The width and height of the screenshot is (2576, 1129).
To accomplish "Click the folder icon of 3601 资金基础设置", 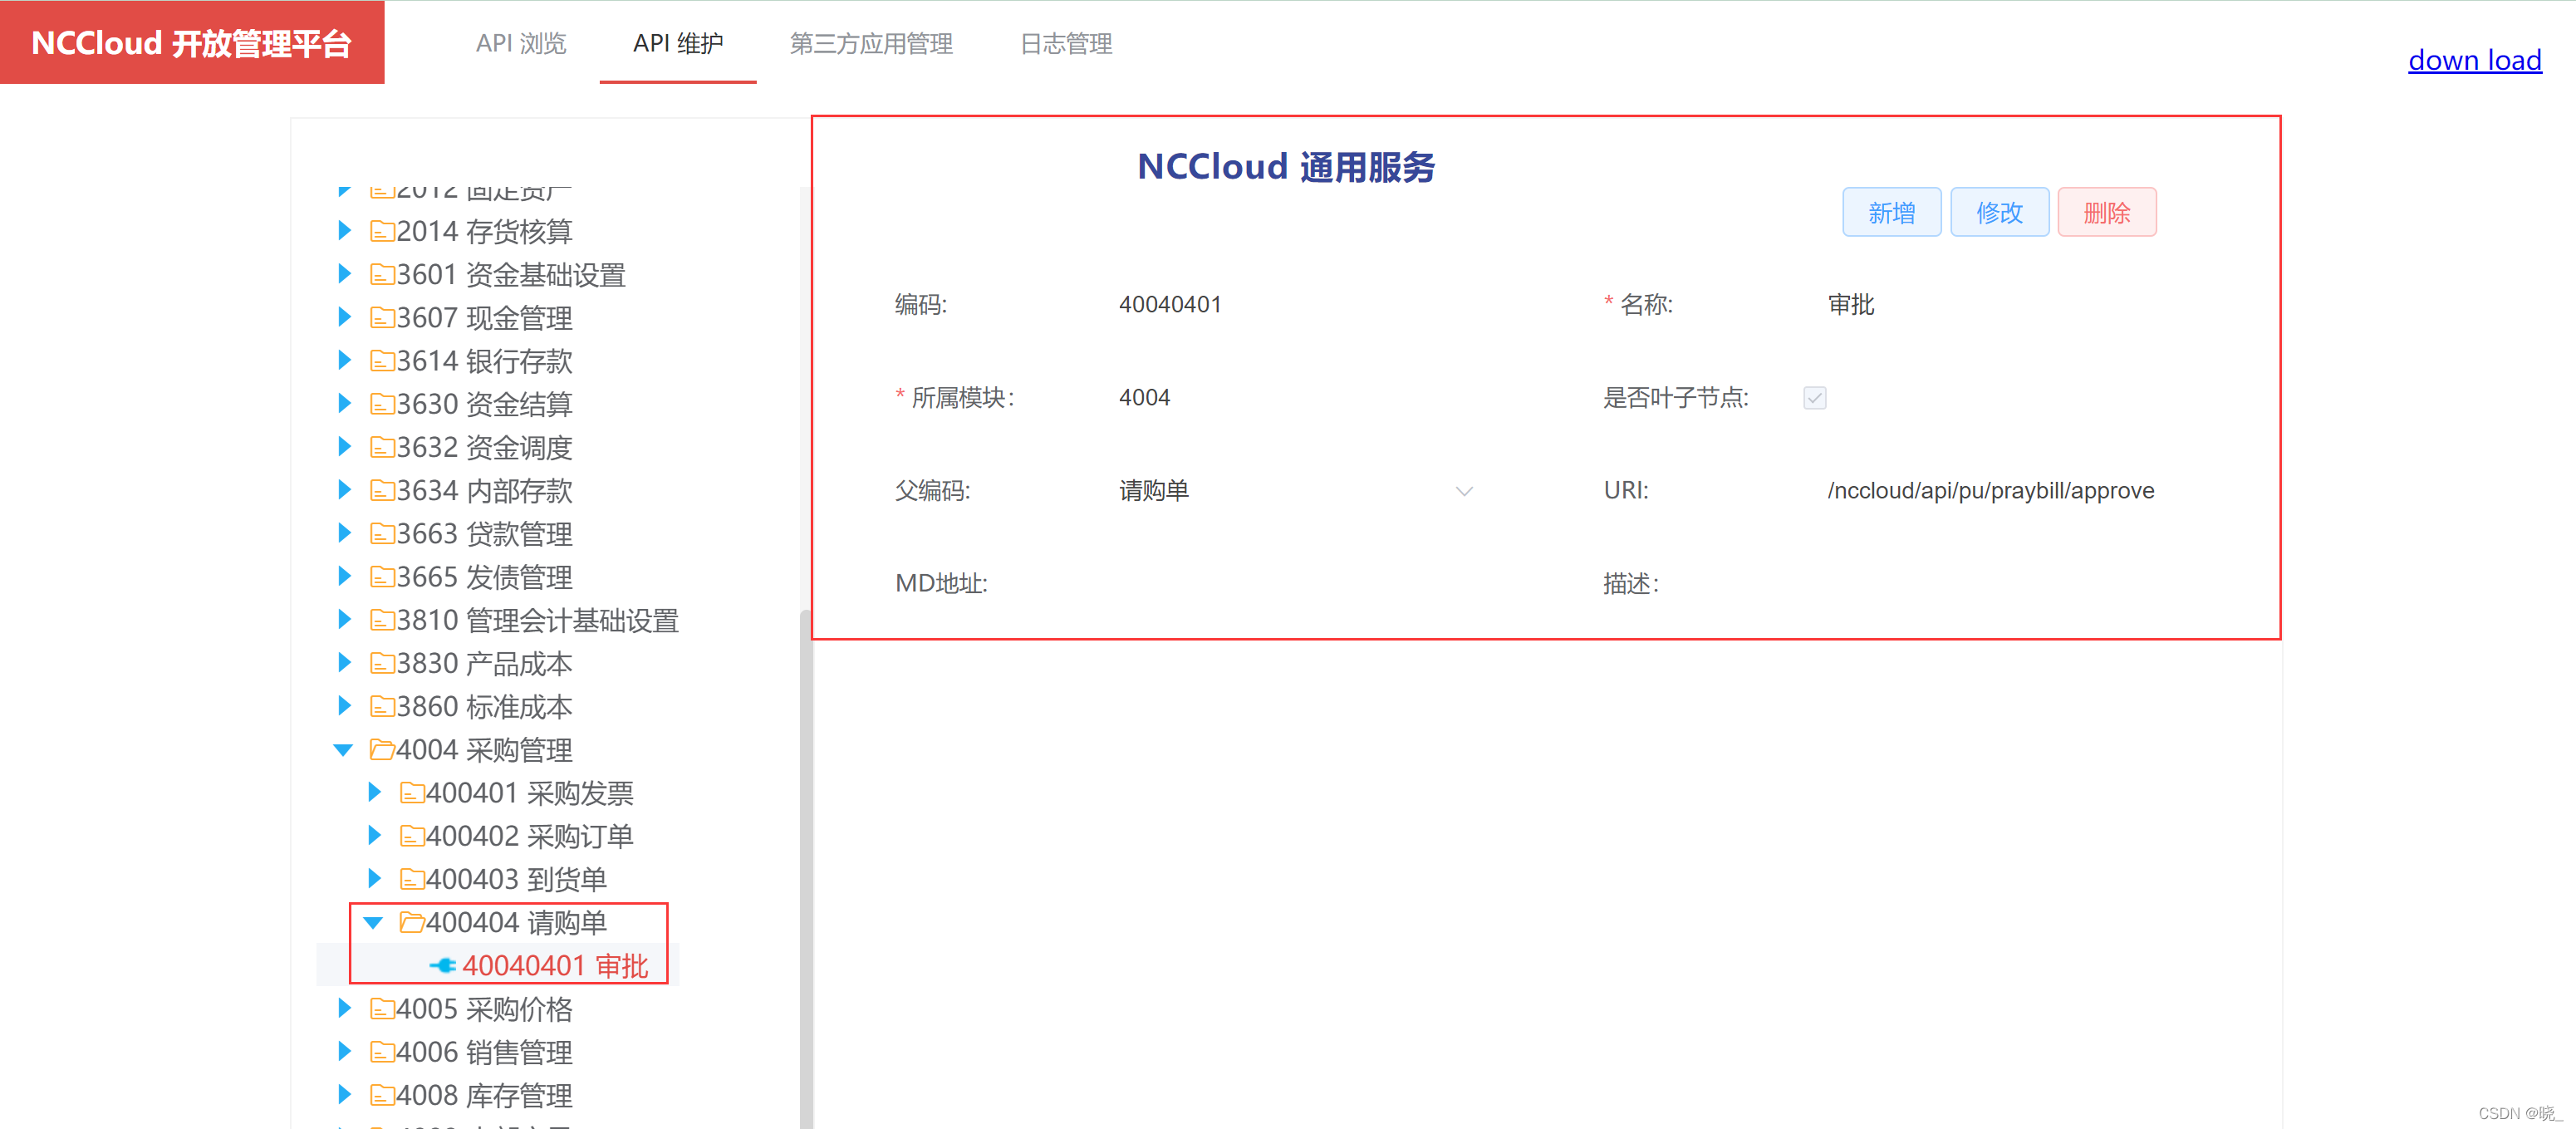I will [x=381, y=275].
